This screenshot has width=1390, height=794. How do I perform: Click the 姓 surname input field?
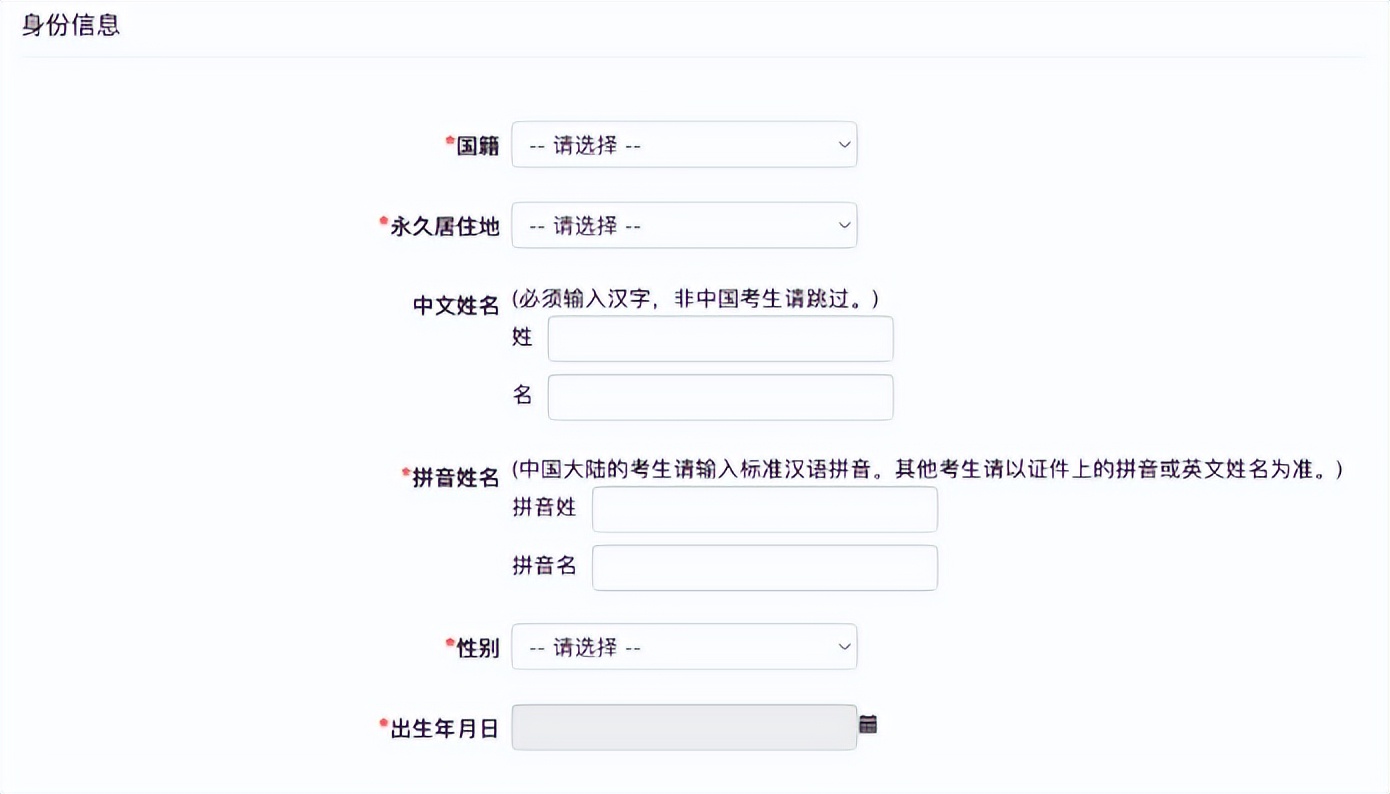tap(719, 338)
